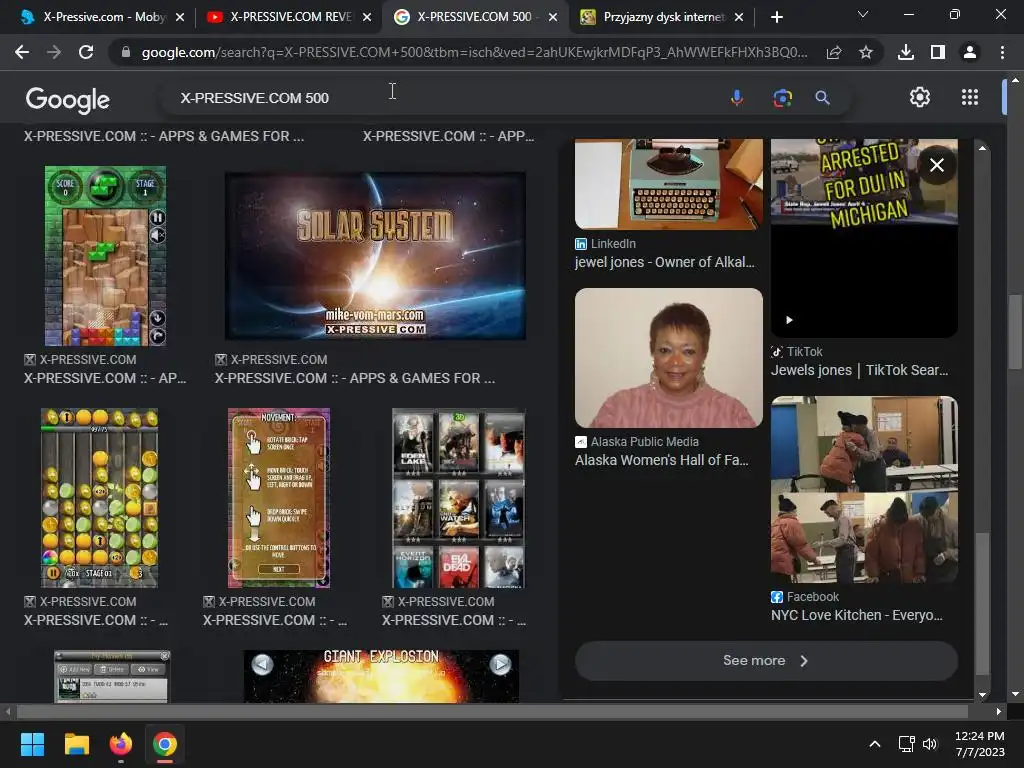This screenshot has width=1024, height=768.
Task: Click the X-PRESSIVE.COM 500 search box
Action: [x=444, y=98]
